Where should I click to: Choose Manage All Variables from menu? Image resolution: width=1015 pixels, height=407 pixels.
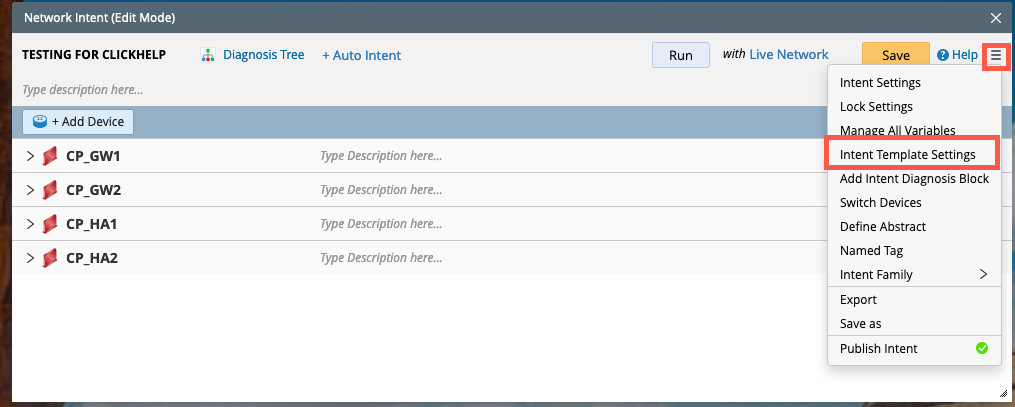(897, 130)
